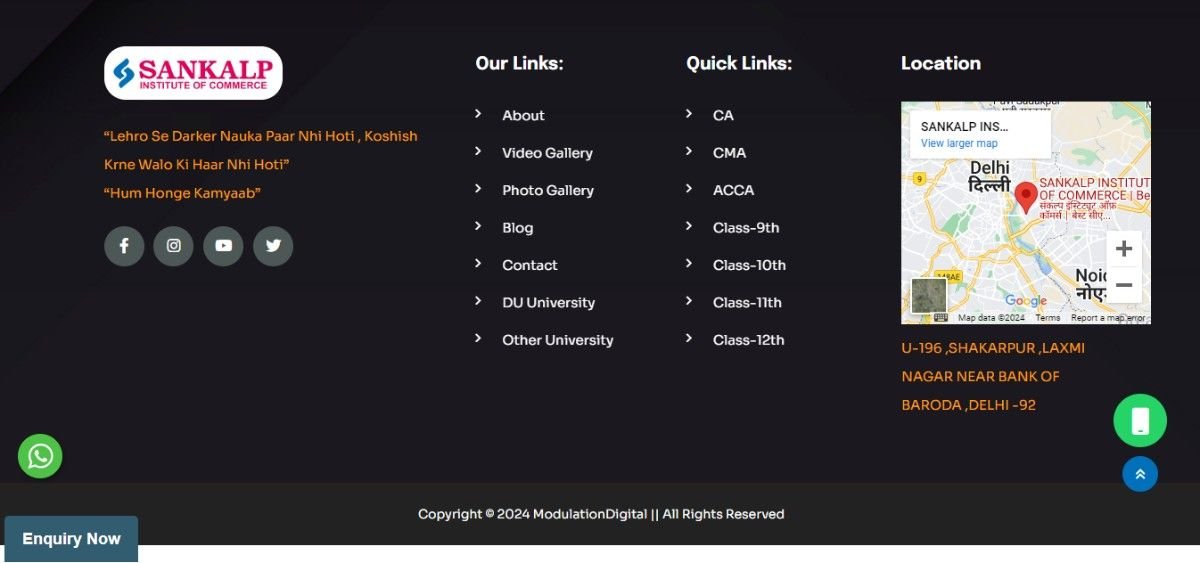Click View larger map link
Viewport: 1200px width, 563px height.
959,144
